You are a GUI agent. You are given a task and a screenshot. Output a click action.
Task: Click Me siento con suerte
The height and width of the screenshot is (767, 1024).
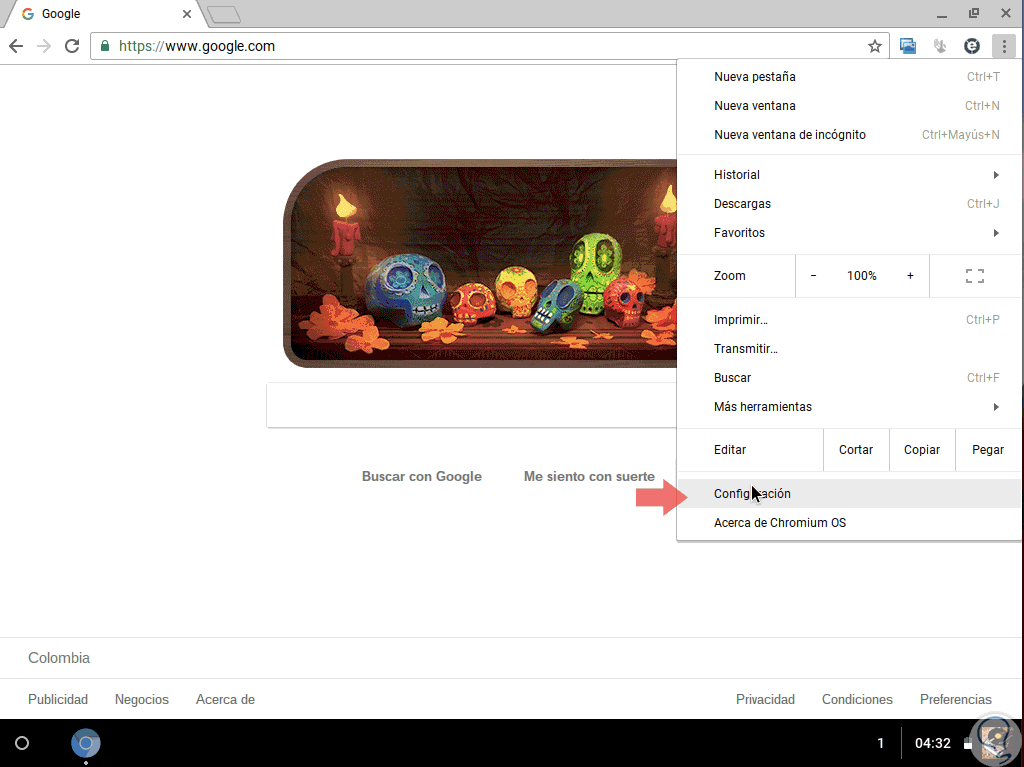pos(589,476)
